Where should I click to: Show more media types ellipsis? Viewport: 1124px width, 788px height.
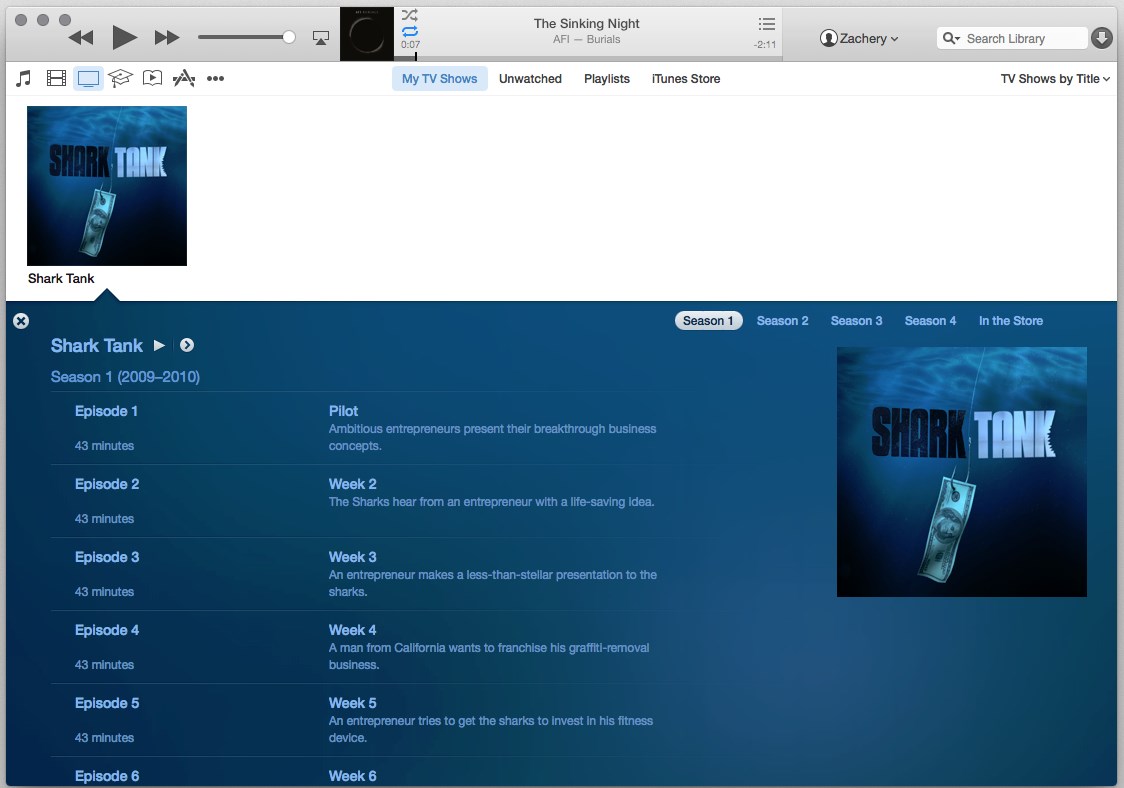click(x=215, y=79)
